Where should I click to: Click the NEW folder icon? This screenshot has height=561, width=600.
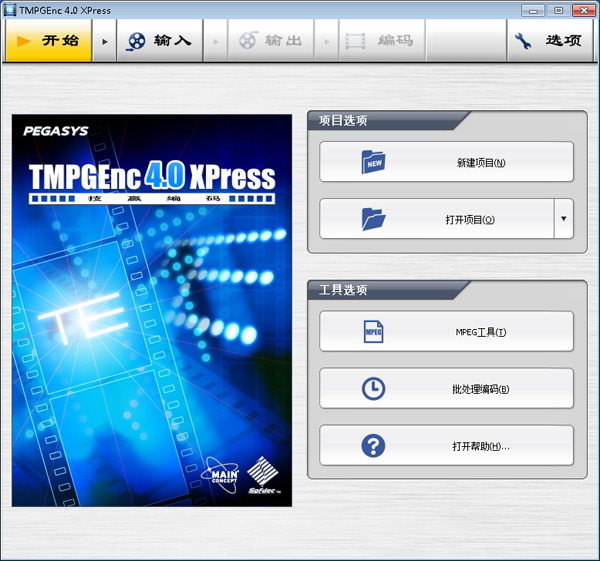click(x=373, y=161)
